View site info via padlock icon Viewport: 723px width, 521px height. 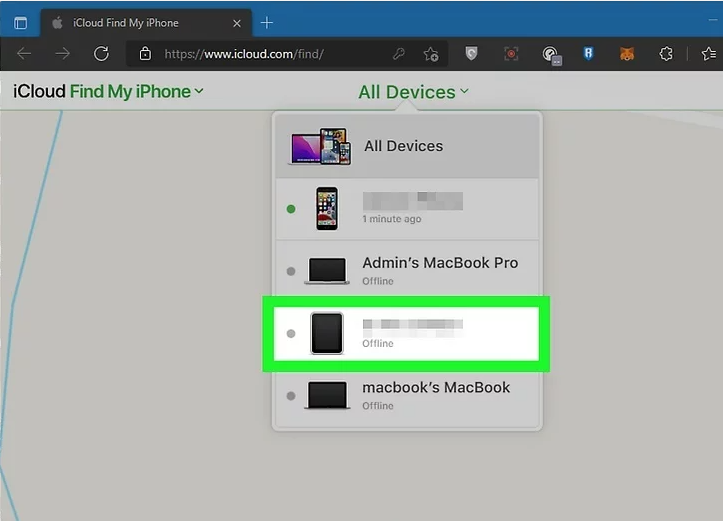point(145,54)
